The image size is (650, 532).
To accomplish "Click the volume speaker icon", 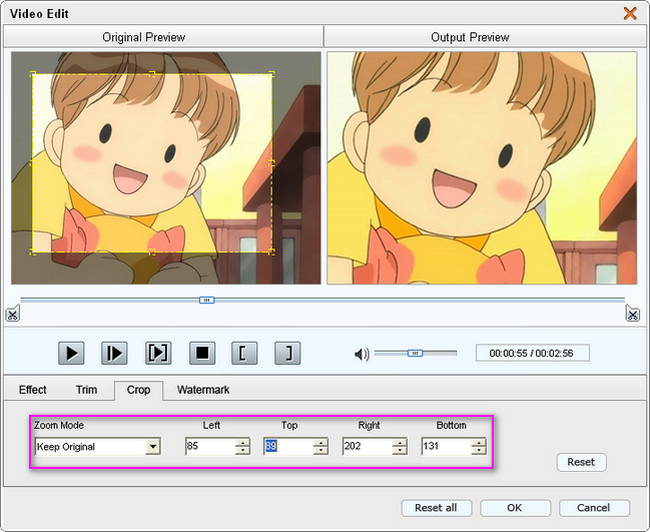I will [x=361, y=354].
